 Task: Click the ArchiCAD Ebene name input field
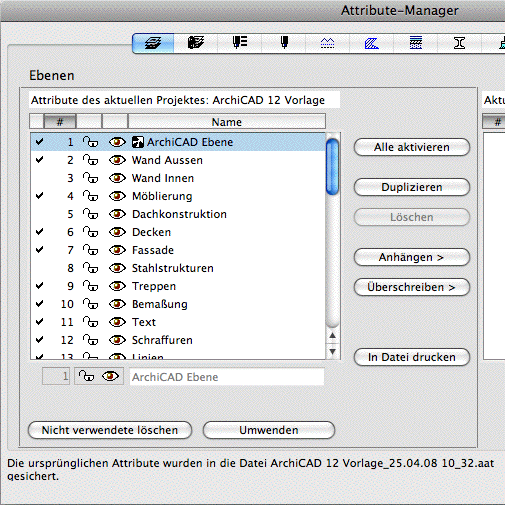tap(227, 377)
